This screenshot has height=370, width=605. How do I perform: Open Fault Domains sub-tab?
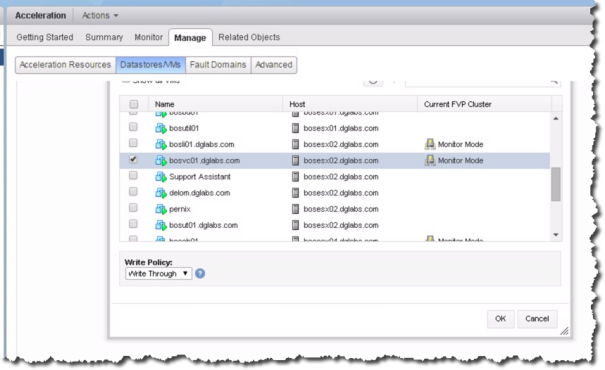point(218,65)
